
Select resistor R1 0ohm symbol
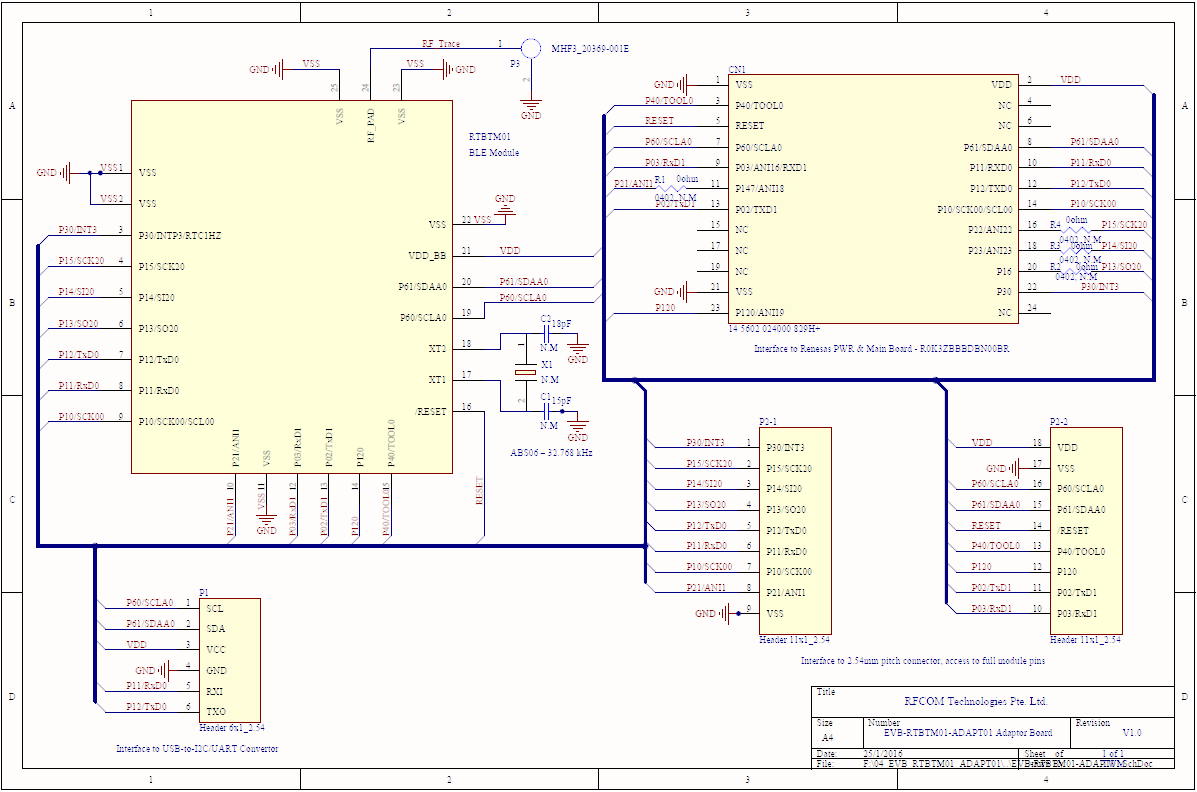click(x=672, y=188)
